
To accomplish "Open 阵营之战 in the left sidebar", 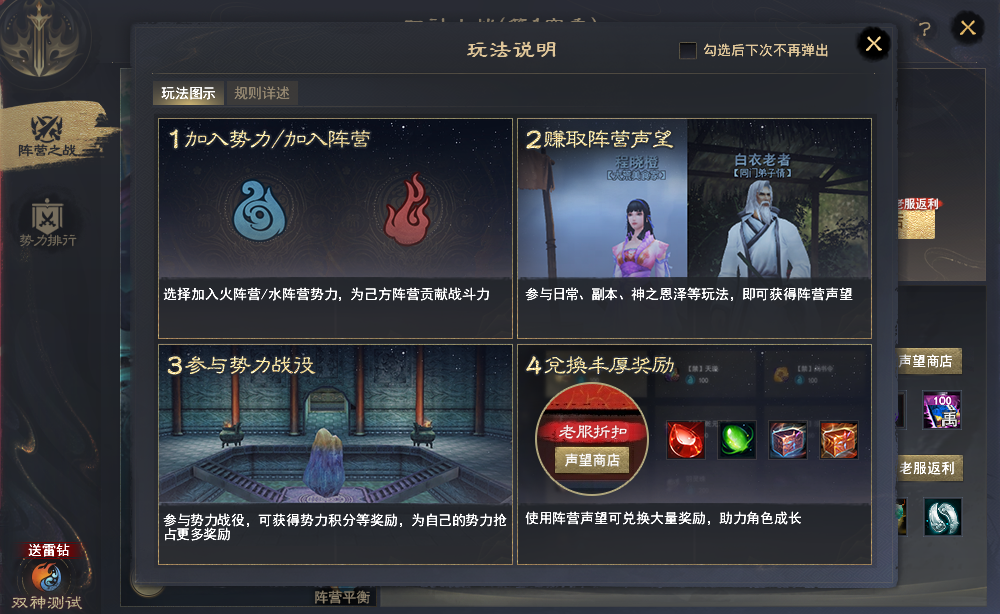I will tap(47, 136).
